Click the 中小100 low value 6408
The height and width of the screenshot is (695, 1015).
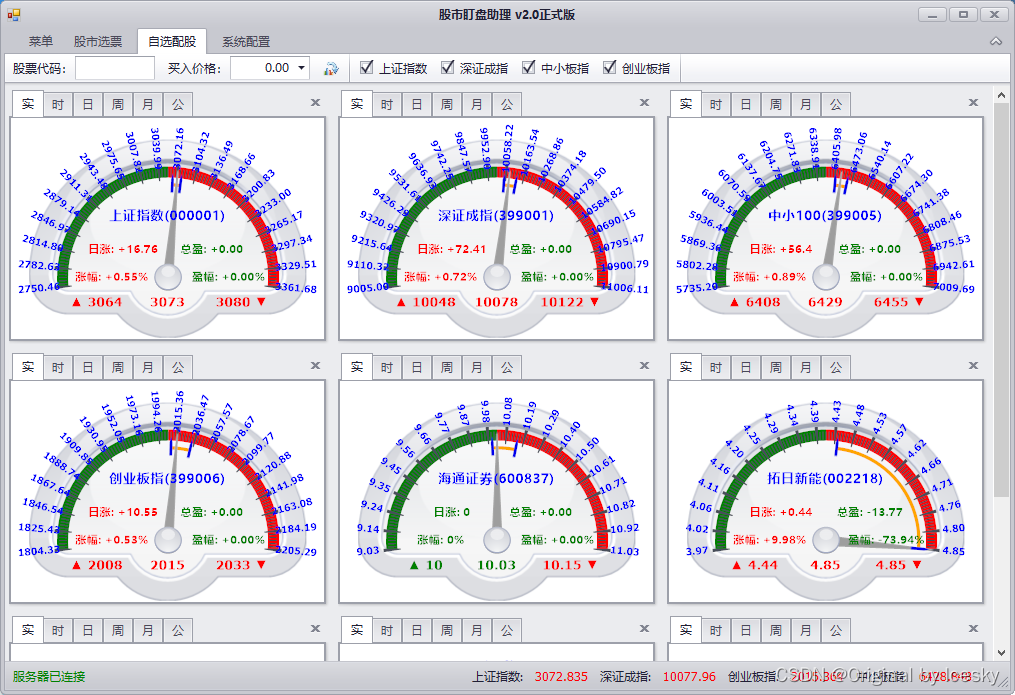point(763,302)
